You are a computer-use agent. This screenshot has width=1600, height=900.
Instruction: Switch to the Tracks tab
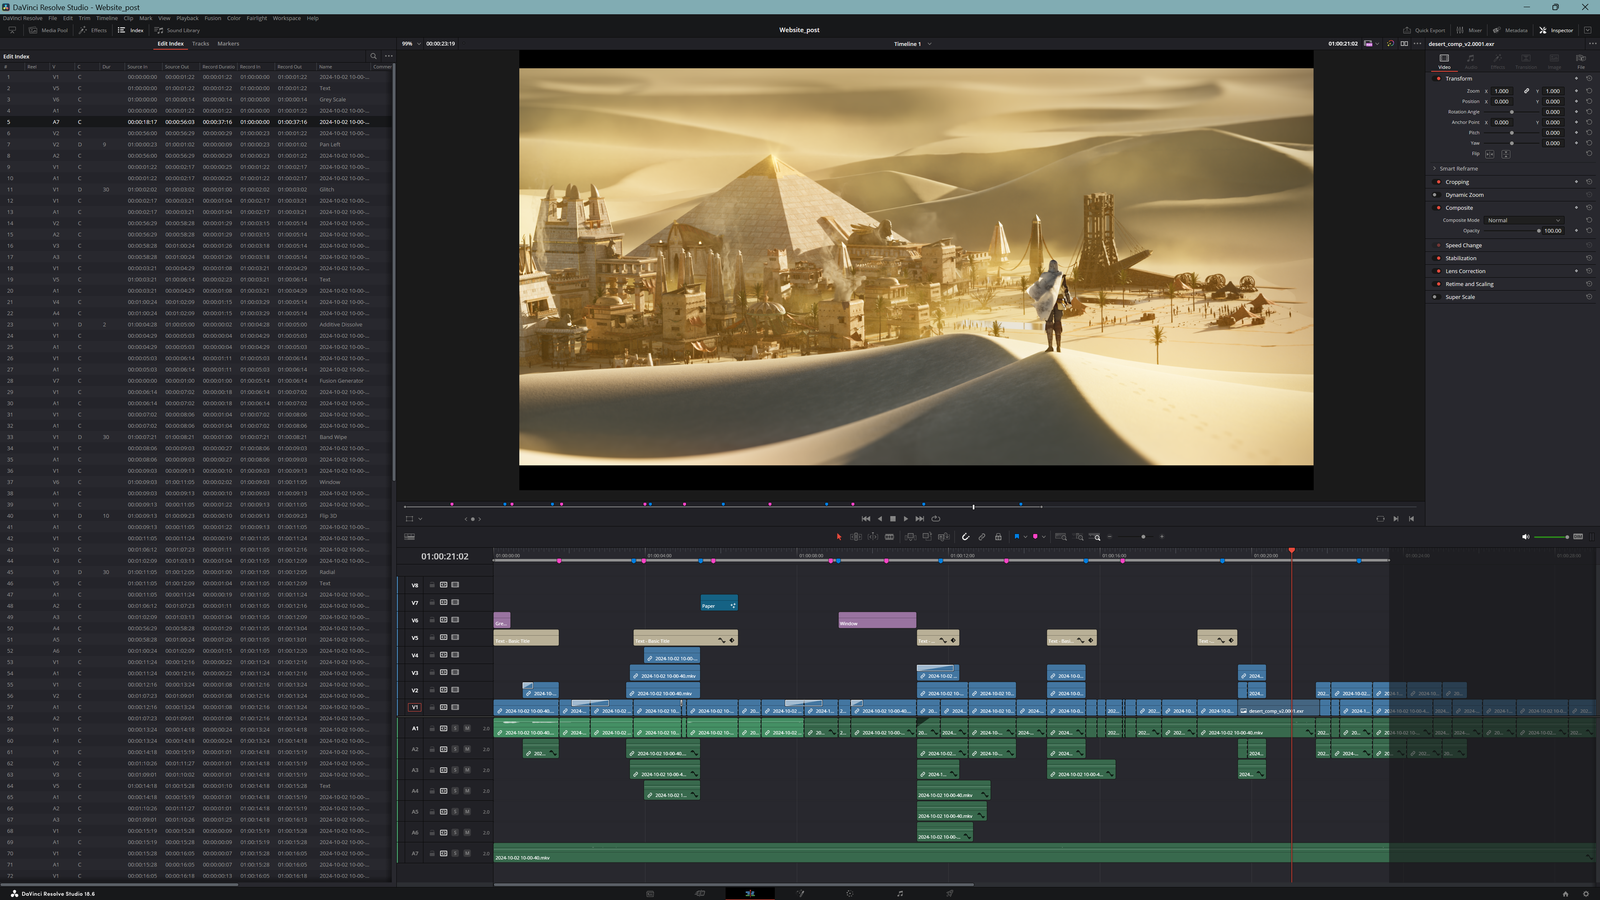[x=201, y=44]
